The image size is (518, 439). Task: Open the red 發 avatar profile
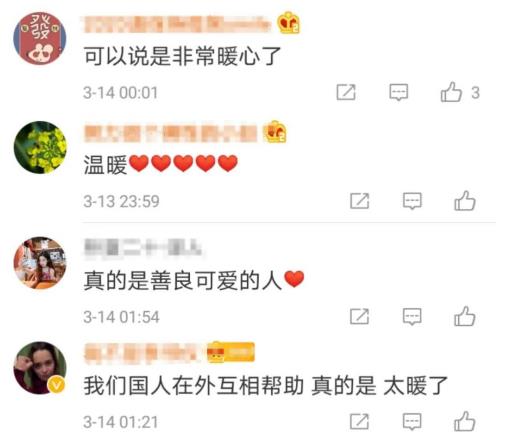(40, 38)
